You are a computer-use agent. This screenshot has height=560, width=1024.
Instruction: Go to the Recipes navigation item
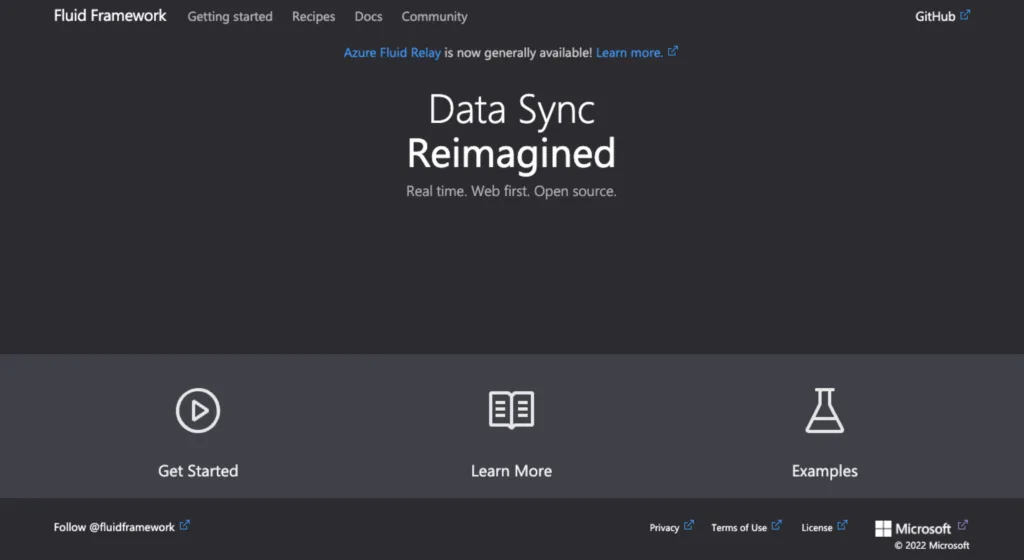coord(313,17)
